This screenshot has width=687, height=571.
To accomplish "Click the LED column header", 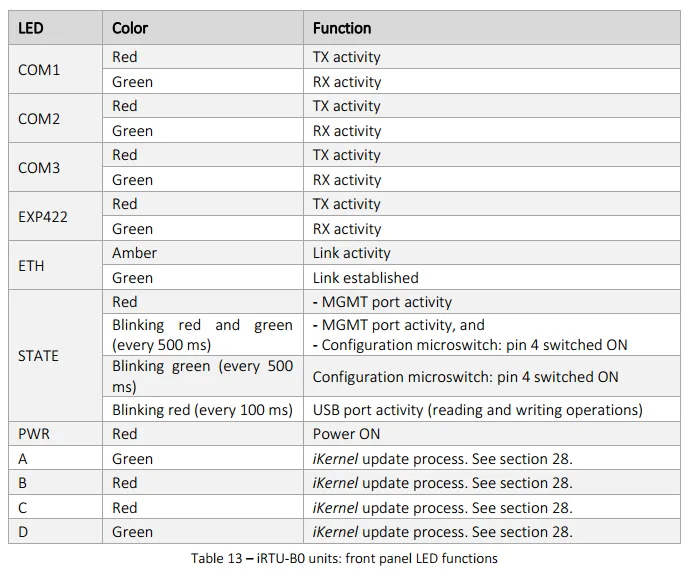I will (55, 28).
